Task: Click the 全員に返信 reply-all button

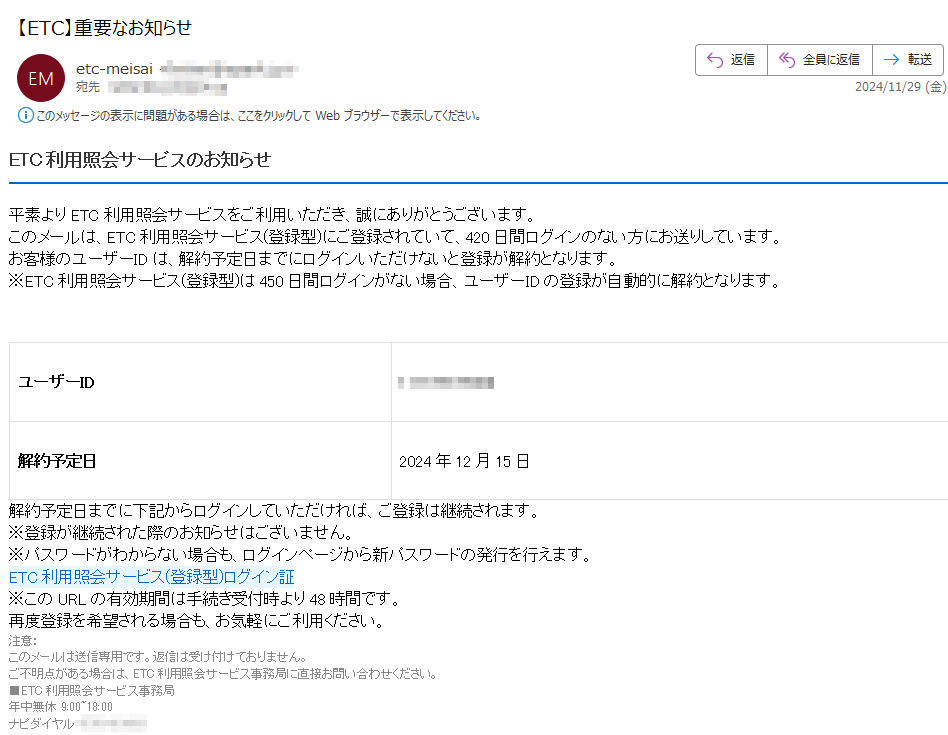Action: (820, 60)
